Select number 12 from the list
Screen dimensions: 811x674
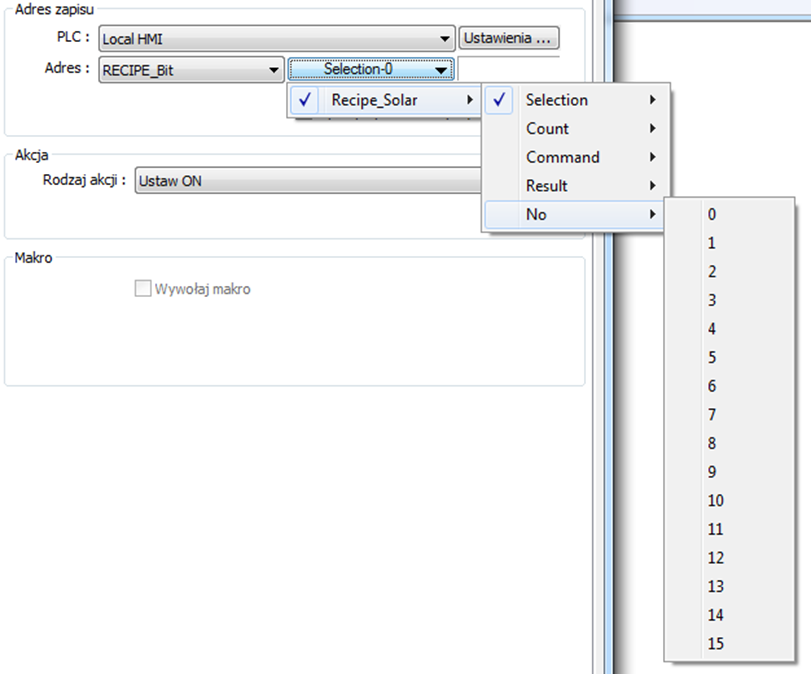coord(729,558)
